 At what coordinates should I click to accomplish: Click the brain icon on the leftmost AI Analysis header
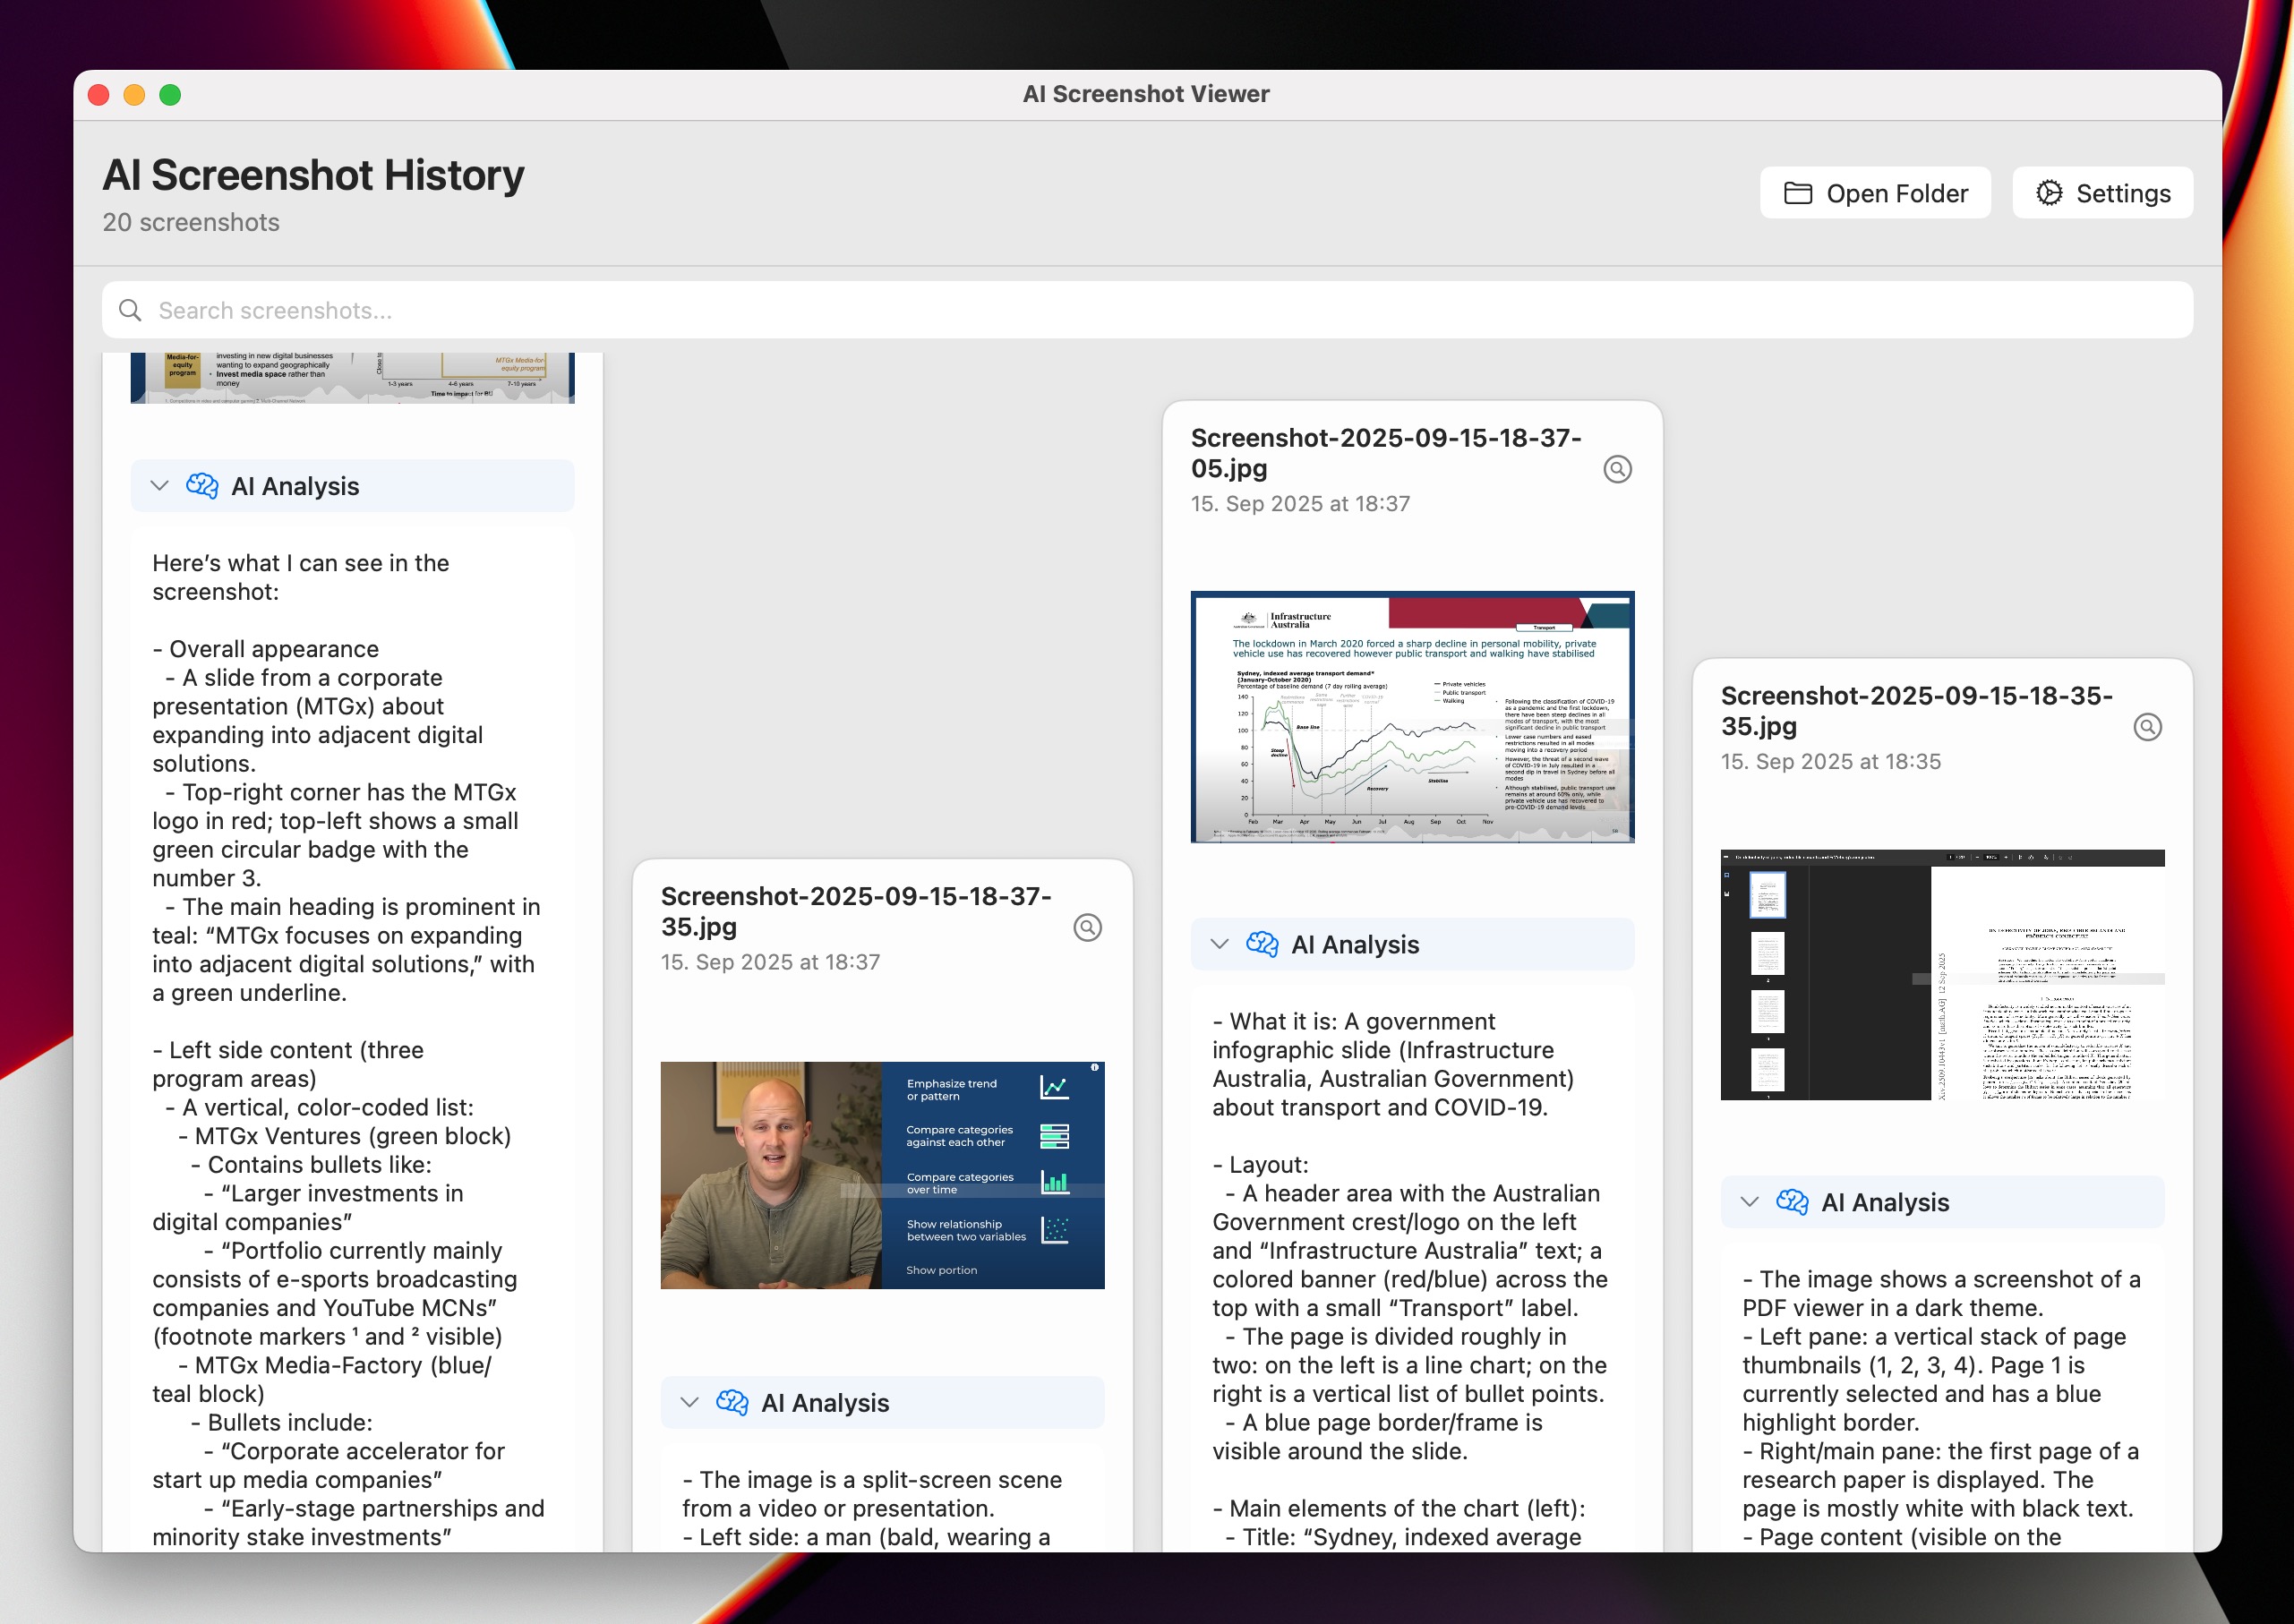(203, 486)
